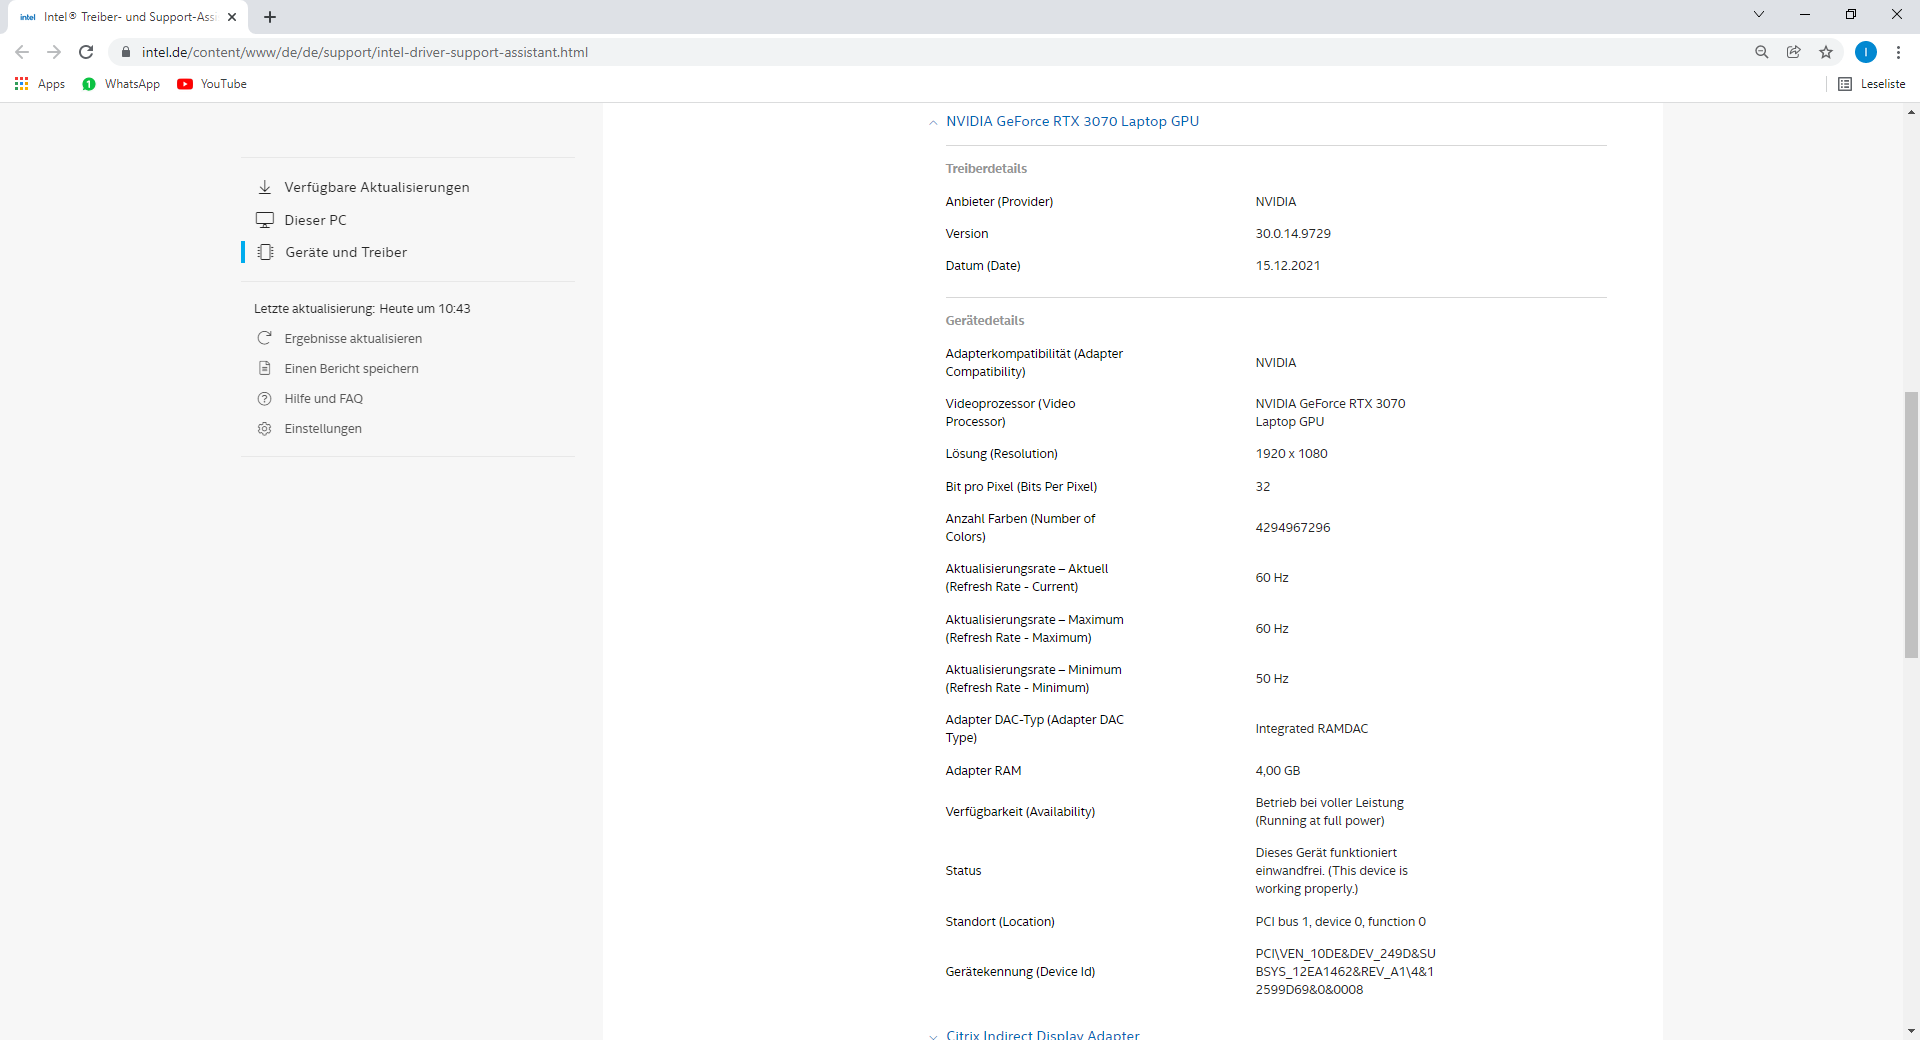Click the tab search chevron

(1759, 14)
